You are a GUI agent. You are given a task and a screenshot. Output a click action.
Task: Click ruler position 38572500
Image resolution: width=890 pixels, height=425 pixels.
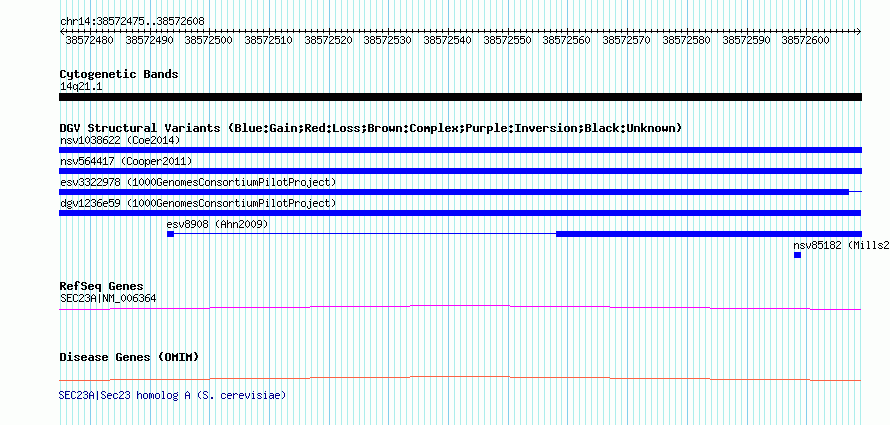pos(208,40)
